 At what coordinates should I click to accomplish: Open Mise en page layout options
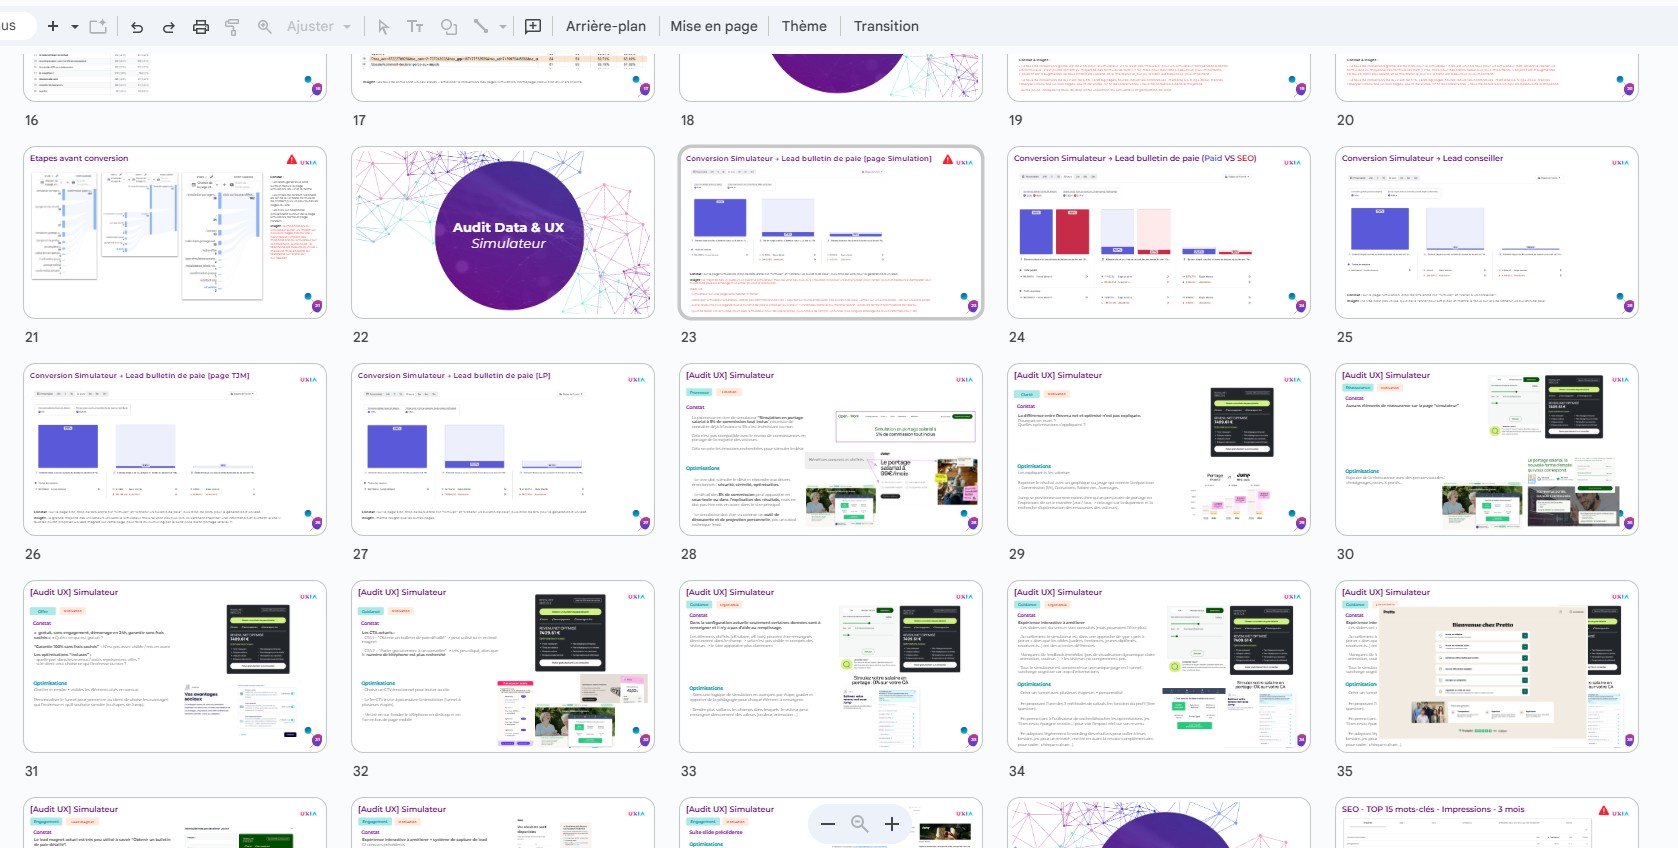pos(714,26)
